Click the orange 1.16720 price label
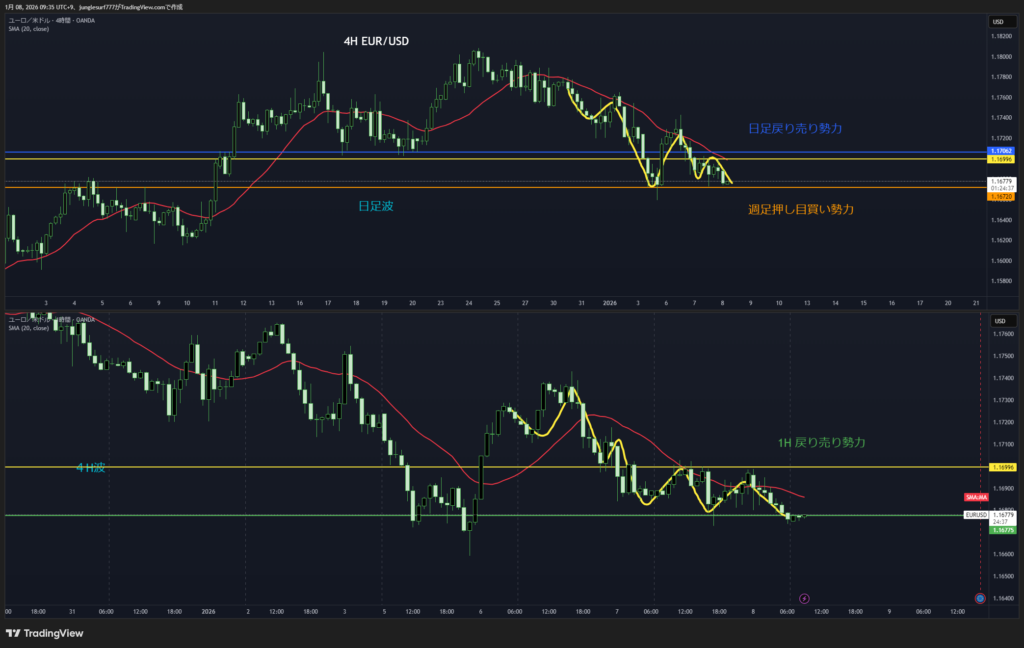 click(x=1002, y=197)
